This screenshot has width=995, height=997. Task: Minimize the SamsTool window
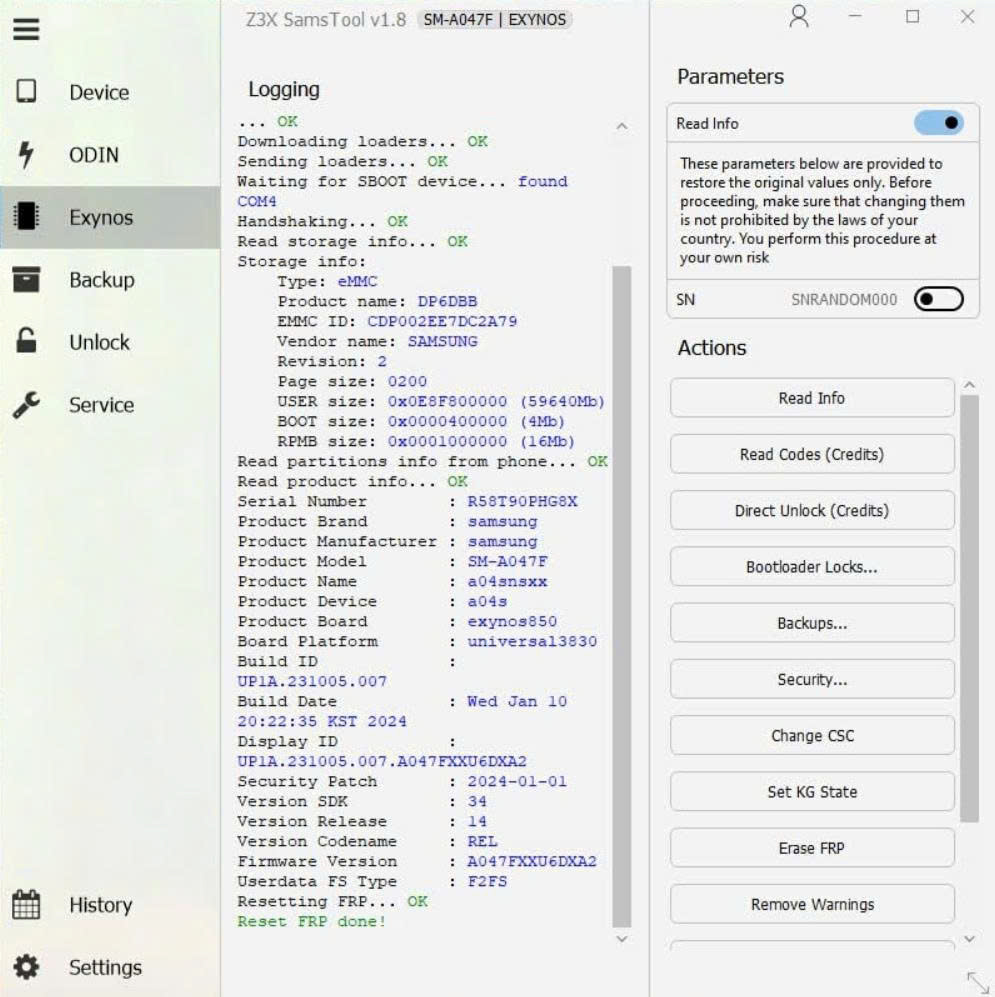pos(856,17)
